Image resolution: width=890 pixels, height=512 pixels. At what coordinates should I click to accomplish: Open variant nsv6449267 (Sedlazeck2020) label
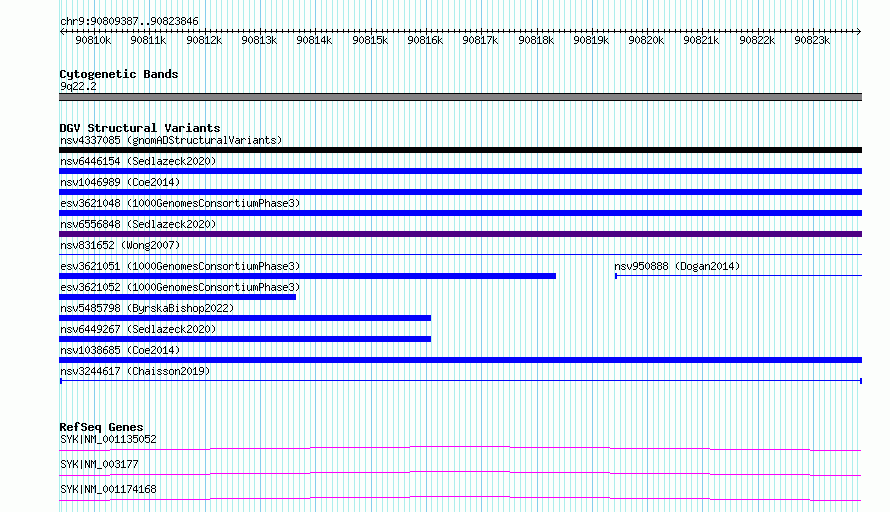tap(138, 329)
